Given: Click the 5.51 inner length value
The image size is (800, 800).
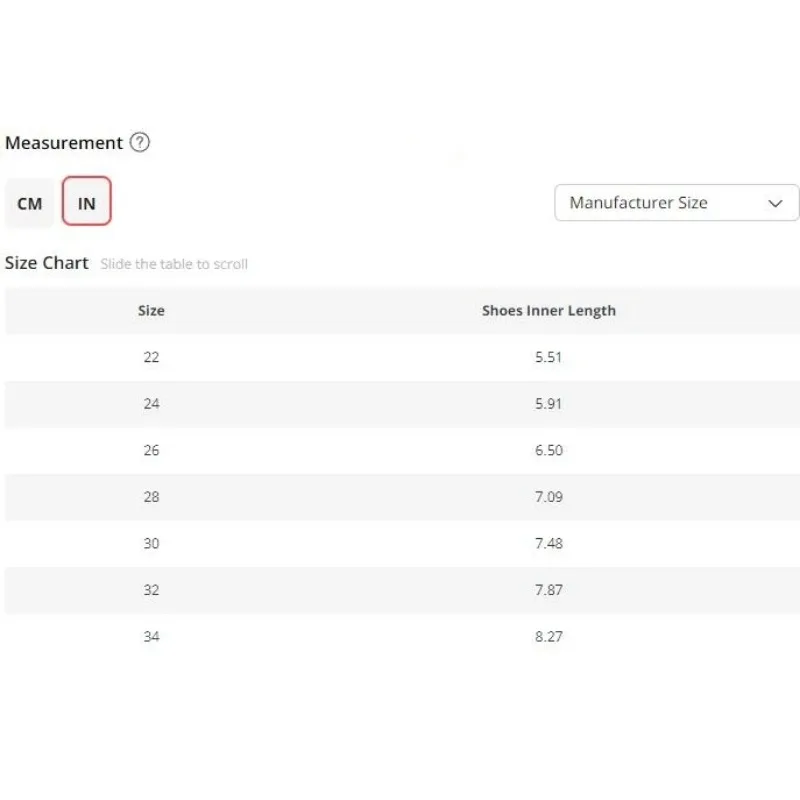Looking at the screenshot, I should (x=548, y=357).
